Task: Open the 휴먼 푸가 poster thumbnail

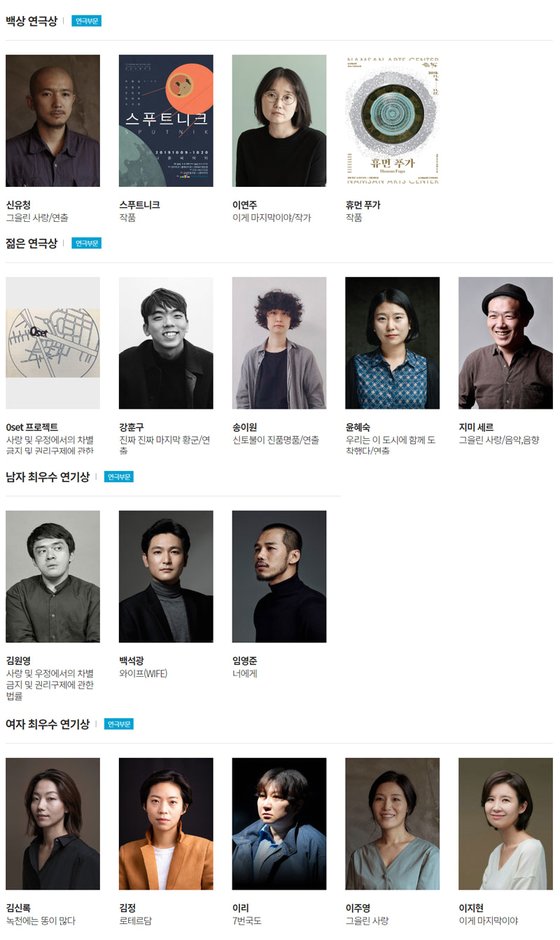Action: coord(393,120)
